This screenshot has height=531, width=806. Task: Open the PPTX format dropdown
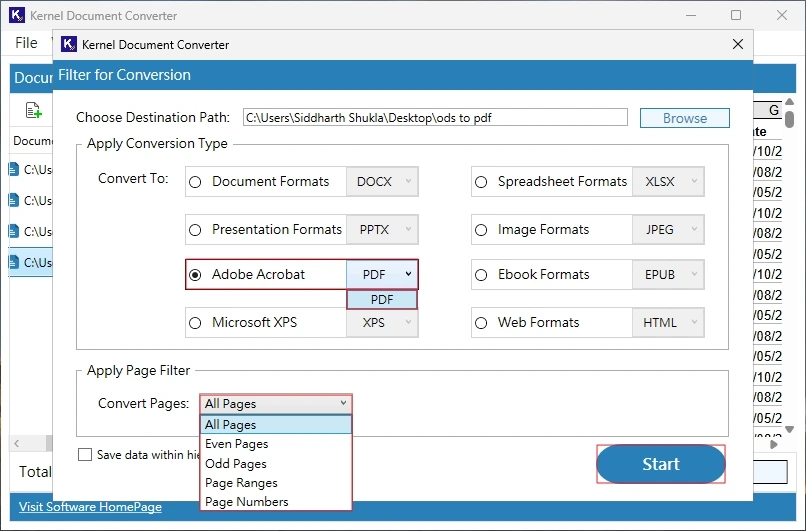(x=382, y=229)
